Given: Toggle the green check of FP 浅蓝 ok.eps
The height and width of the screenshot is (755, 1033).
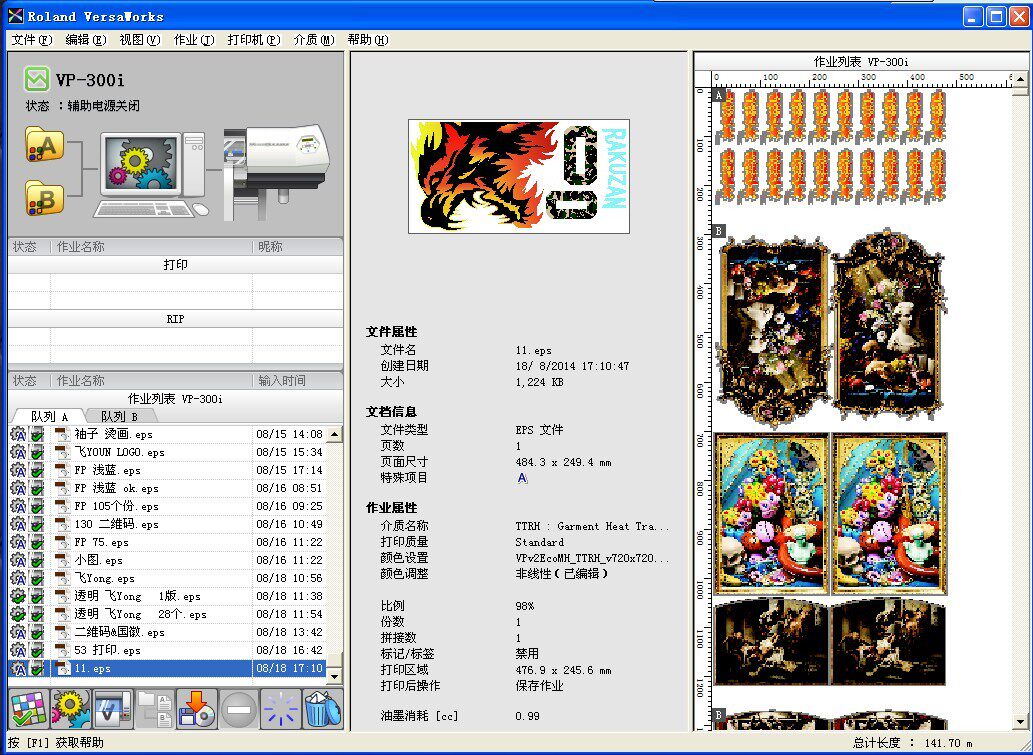Looking at the screenshot, I should click(x=38, y=488).
